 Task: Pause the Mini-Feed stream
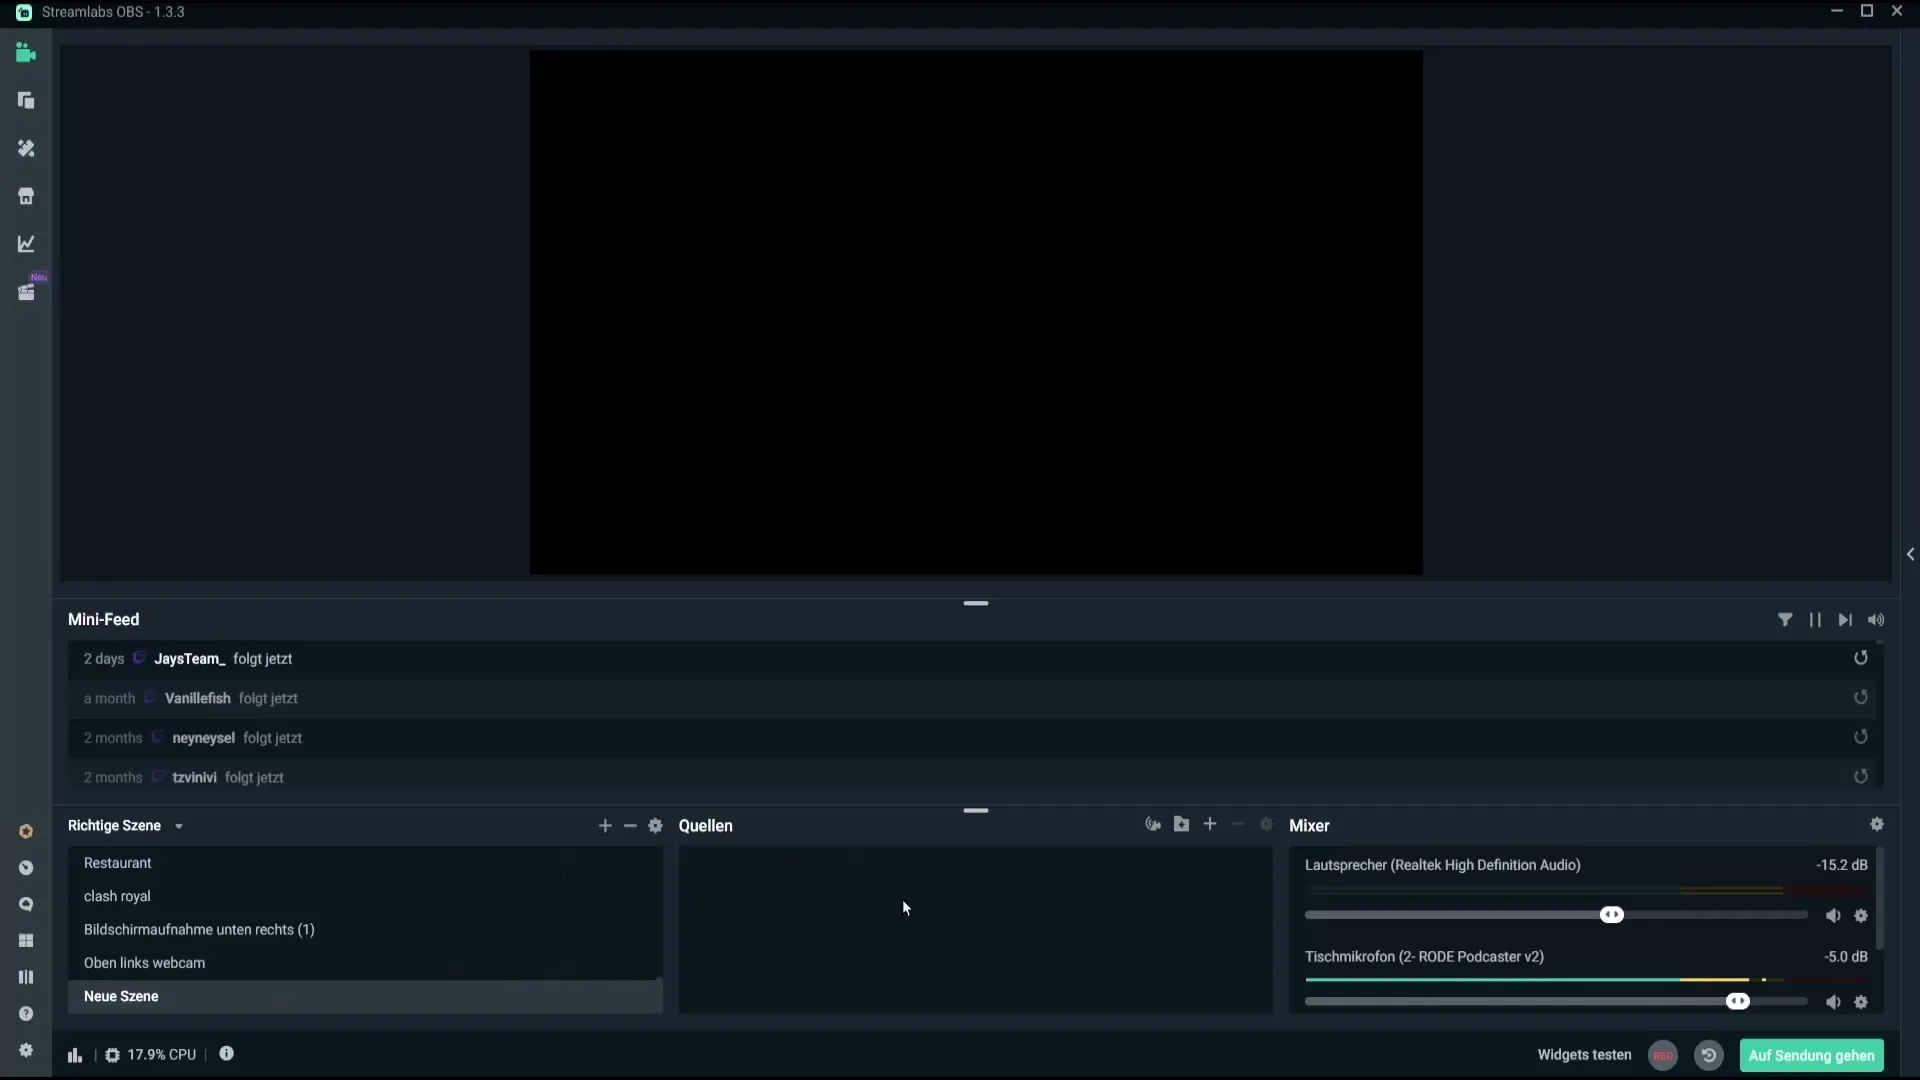pyautogui.click(x=1816, y=618)
